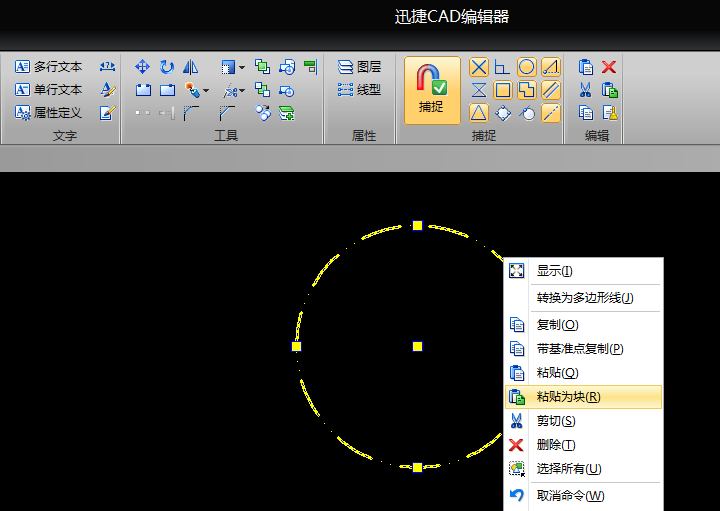
Task: Click the Fillet rounded-corner tool
Action: [x=191, y=112]
